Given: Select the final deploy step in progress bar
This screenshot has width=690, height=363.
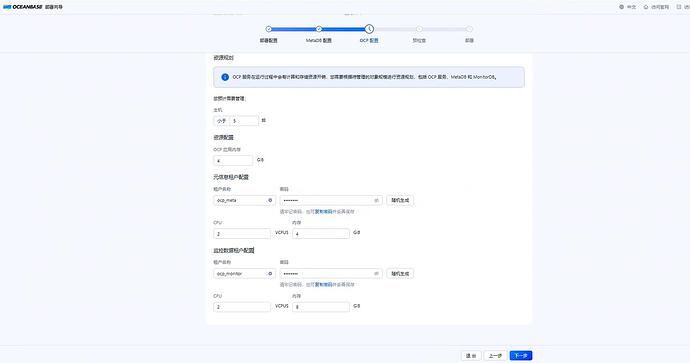Looking at the screenshot, I should 470,29.
